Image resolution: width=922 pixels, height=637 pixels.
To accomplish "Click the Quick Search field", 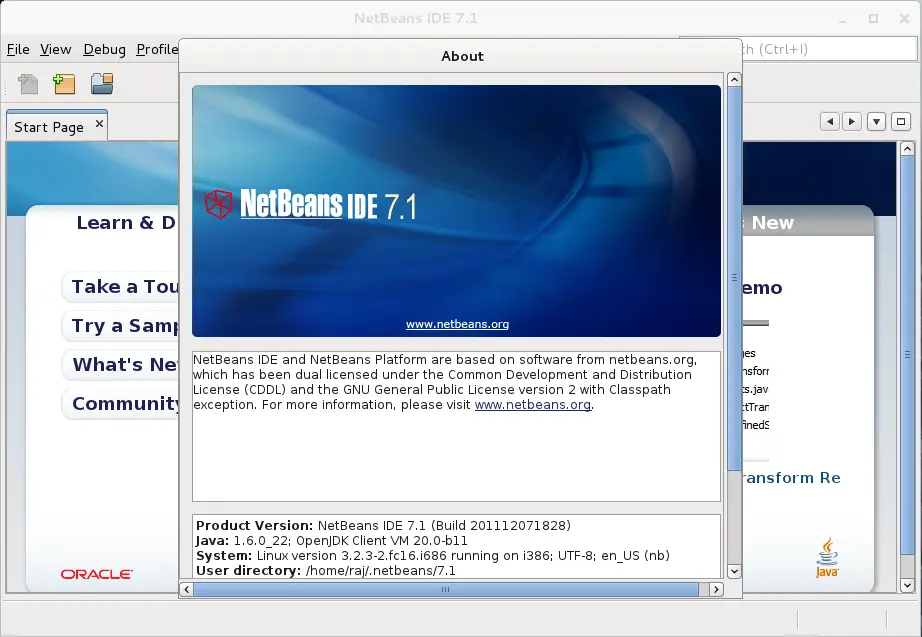I will coord(829,49).
